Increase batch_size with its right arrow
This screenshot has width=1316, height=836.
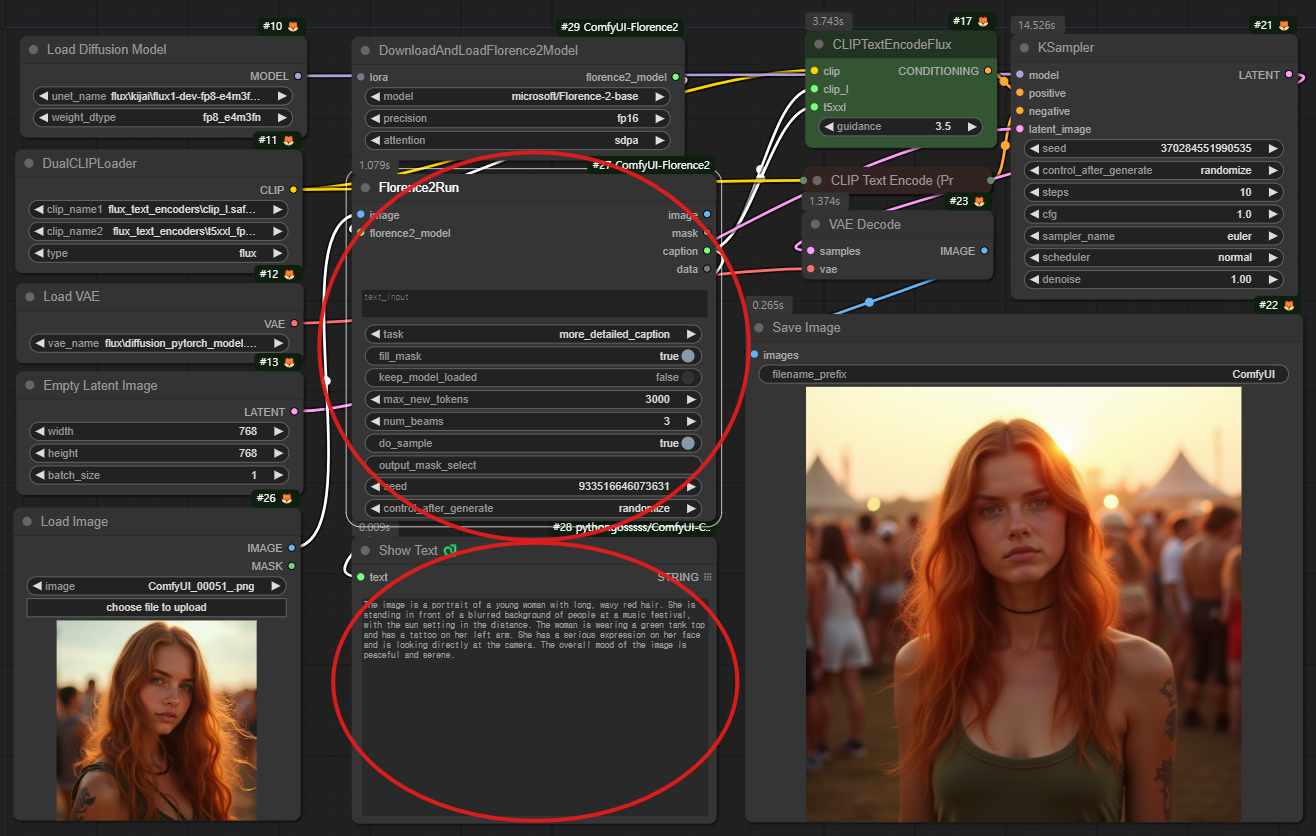pos(280,475)
